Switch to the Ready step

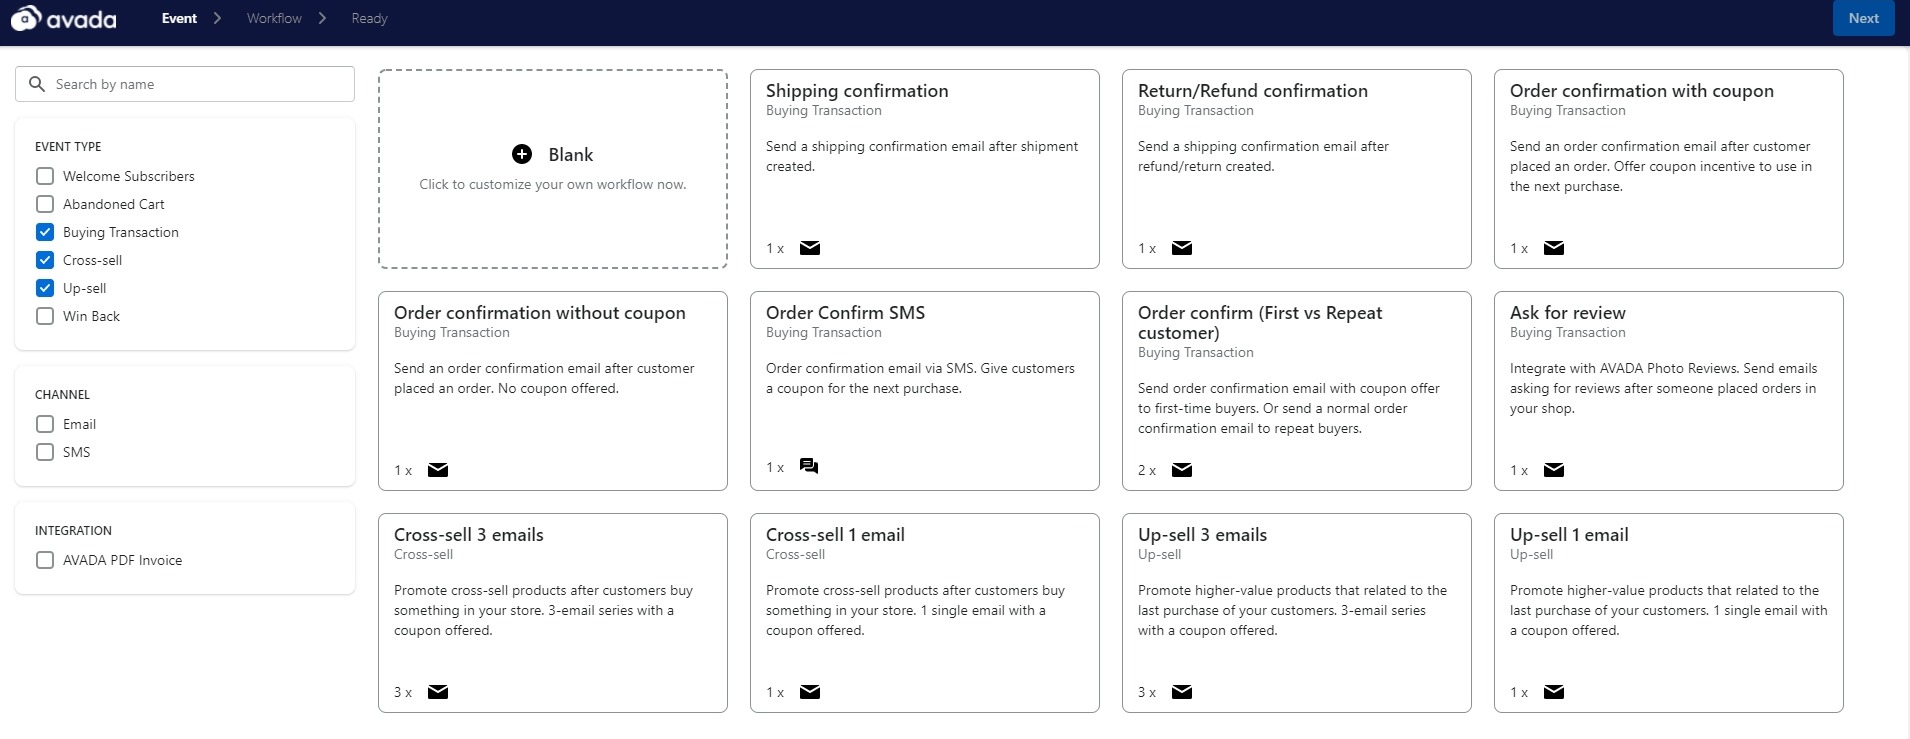coord(369,18)
